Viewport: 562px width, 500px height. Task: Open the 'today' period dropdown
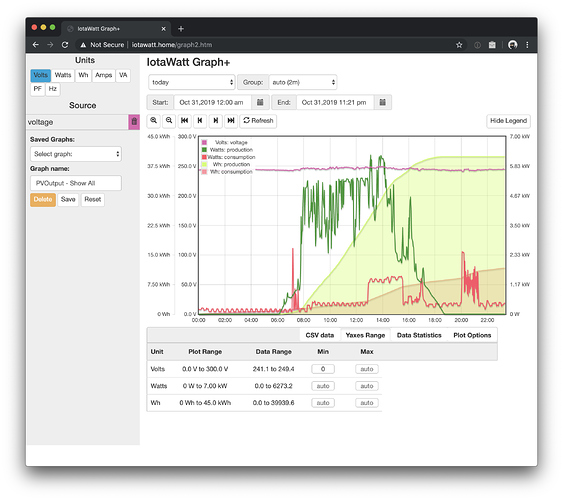[192, 82]
